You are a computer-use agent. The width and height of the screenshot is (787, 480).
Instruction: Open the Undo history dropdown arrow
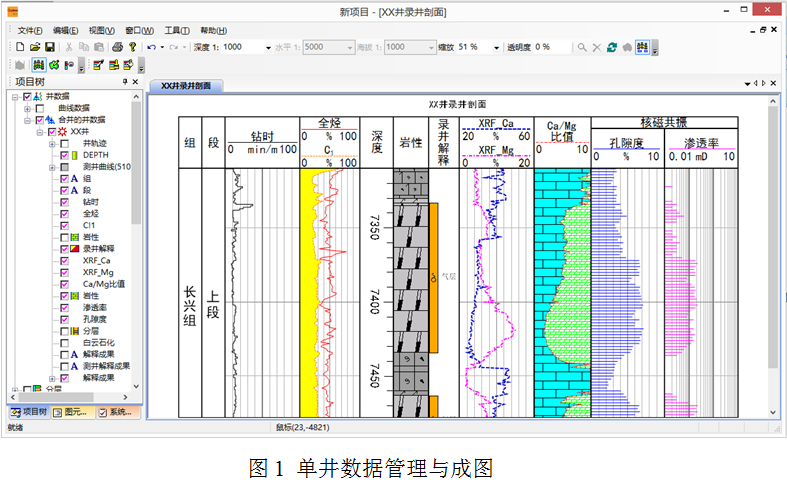[x=162, y=47]
